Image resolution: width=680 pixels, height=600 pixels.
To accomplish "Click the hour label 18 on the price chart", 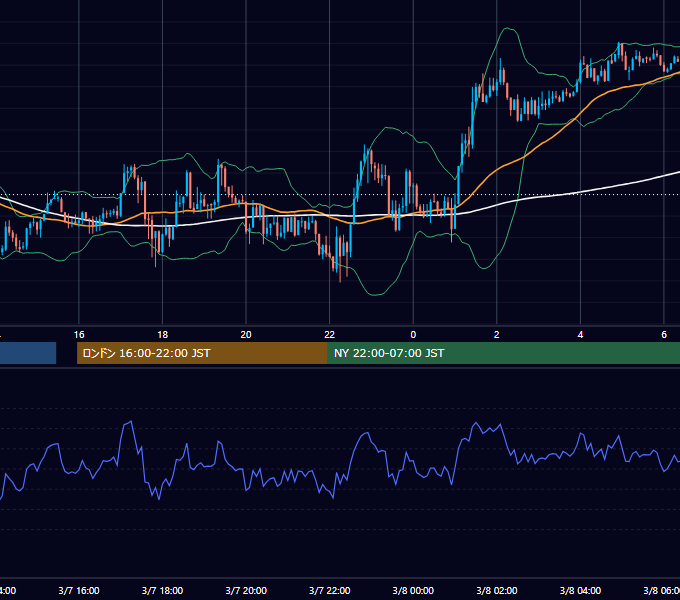I will tap(162, 335).
